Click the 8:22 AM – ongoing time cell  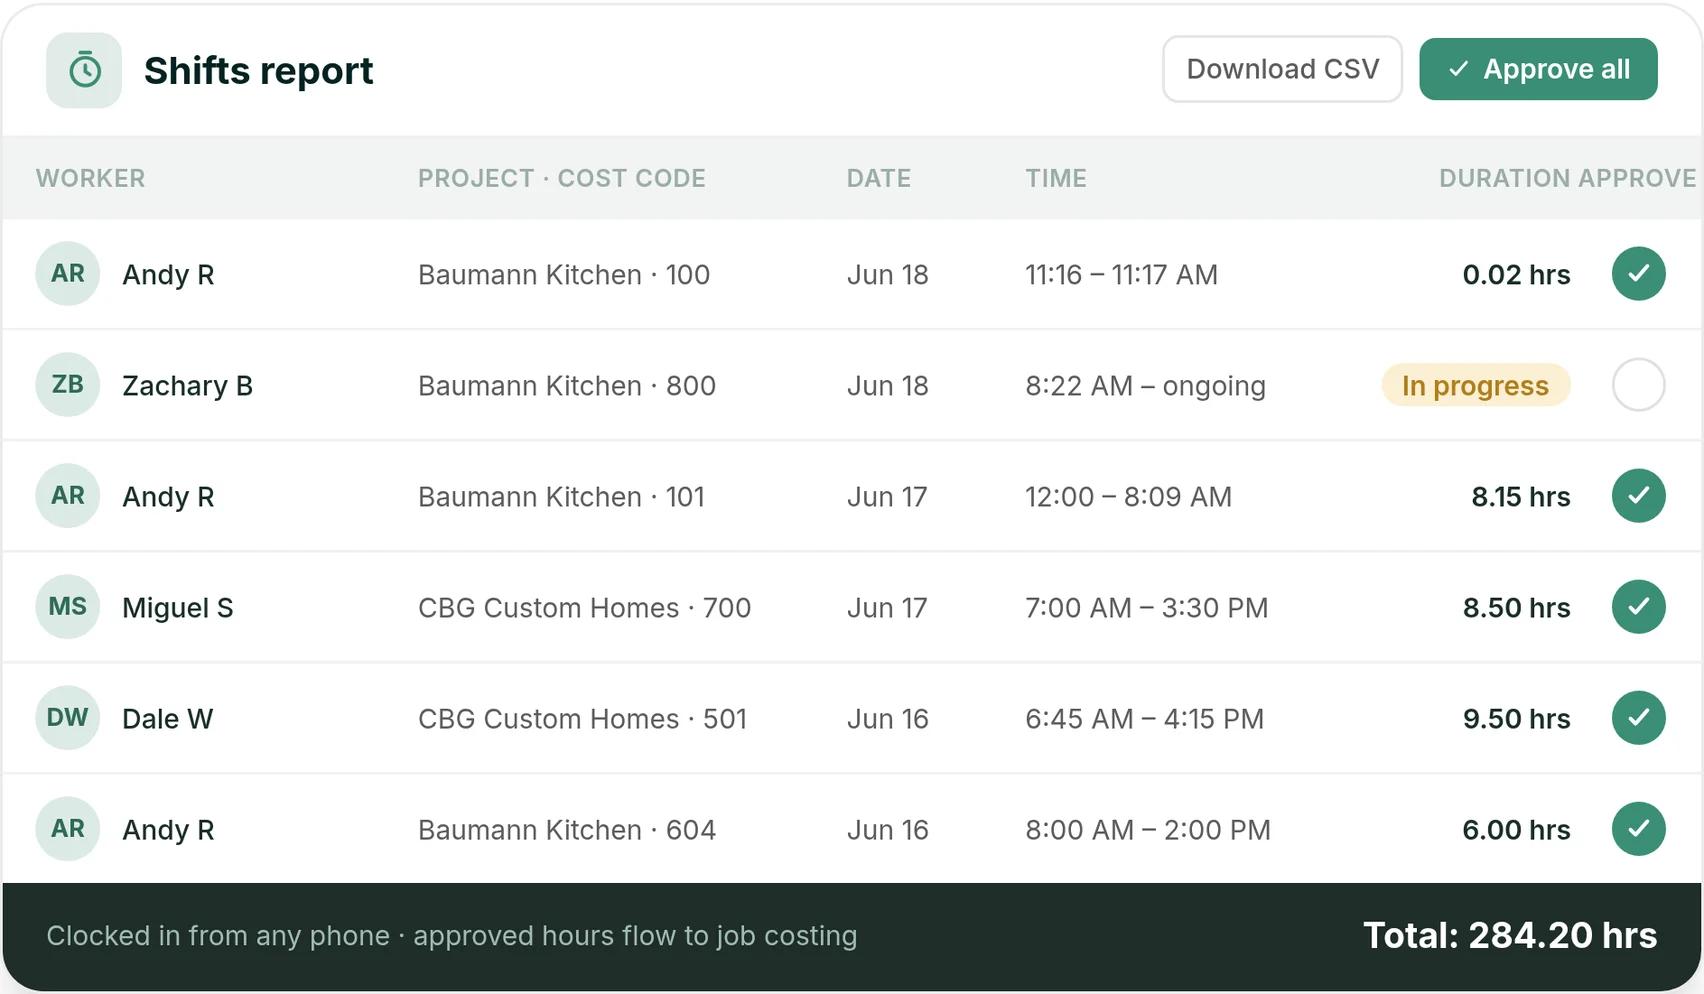click(x=1145, y=386)
